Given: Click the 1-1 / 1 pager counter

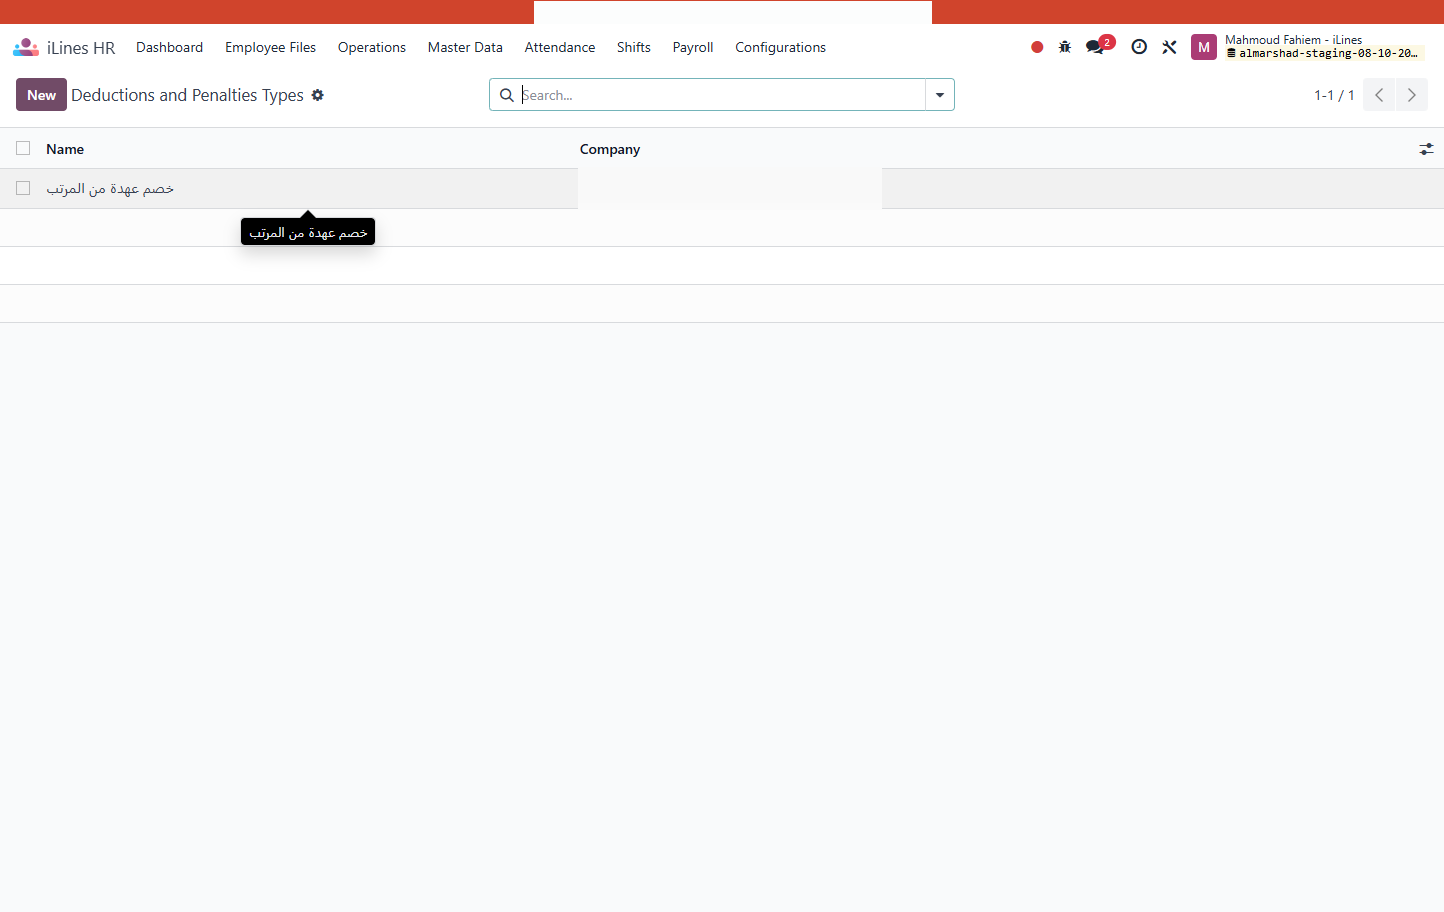Looking at the screenshot, I should click(x=1334, y=95).
